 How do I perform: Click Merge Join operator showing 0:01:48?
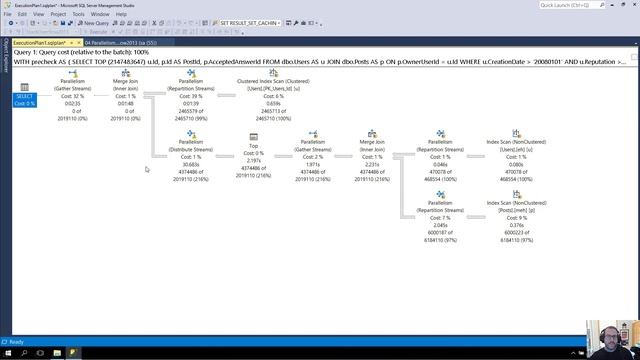[x=125, y=96]
